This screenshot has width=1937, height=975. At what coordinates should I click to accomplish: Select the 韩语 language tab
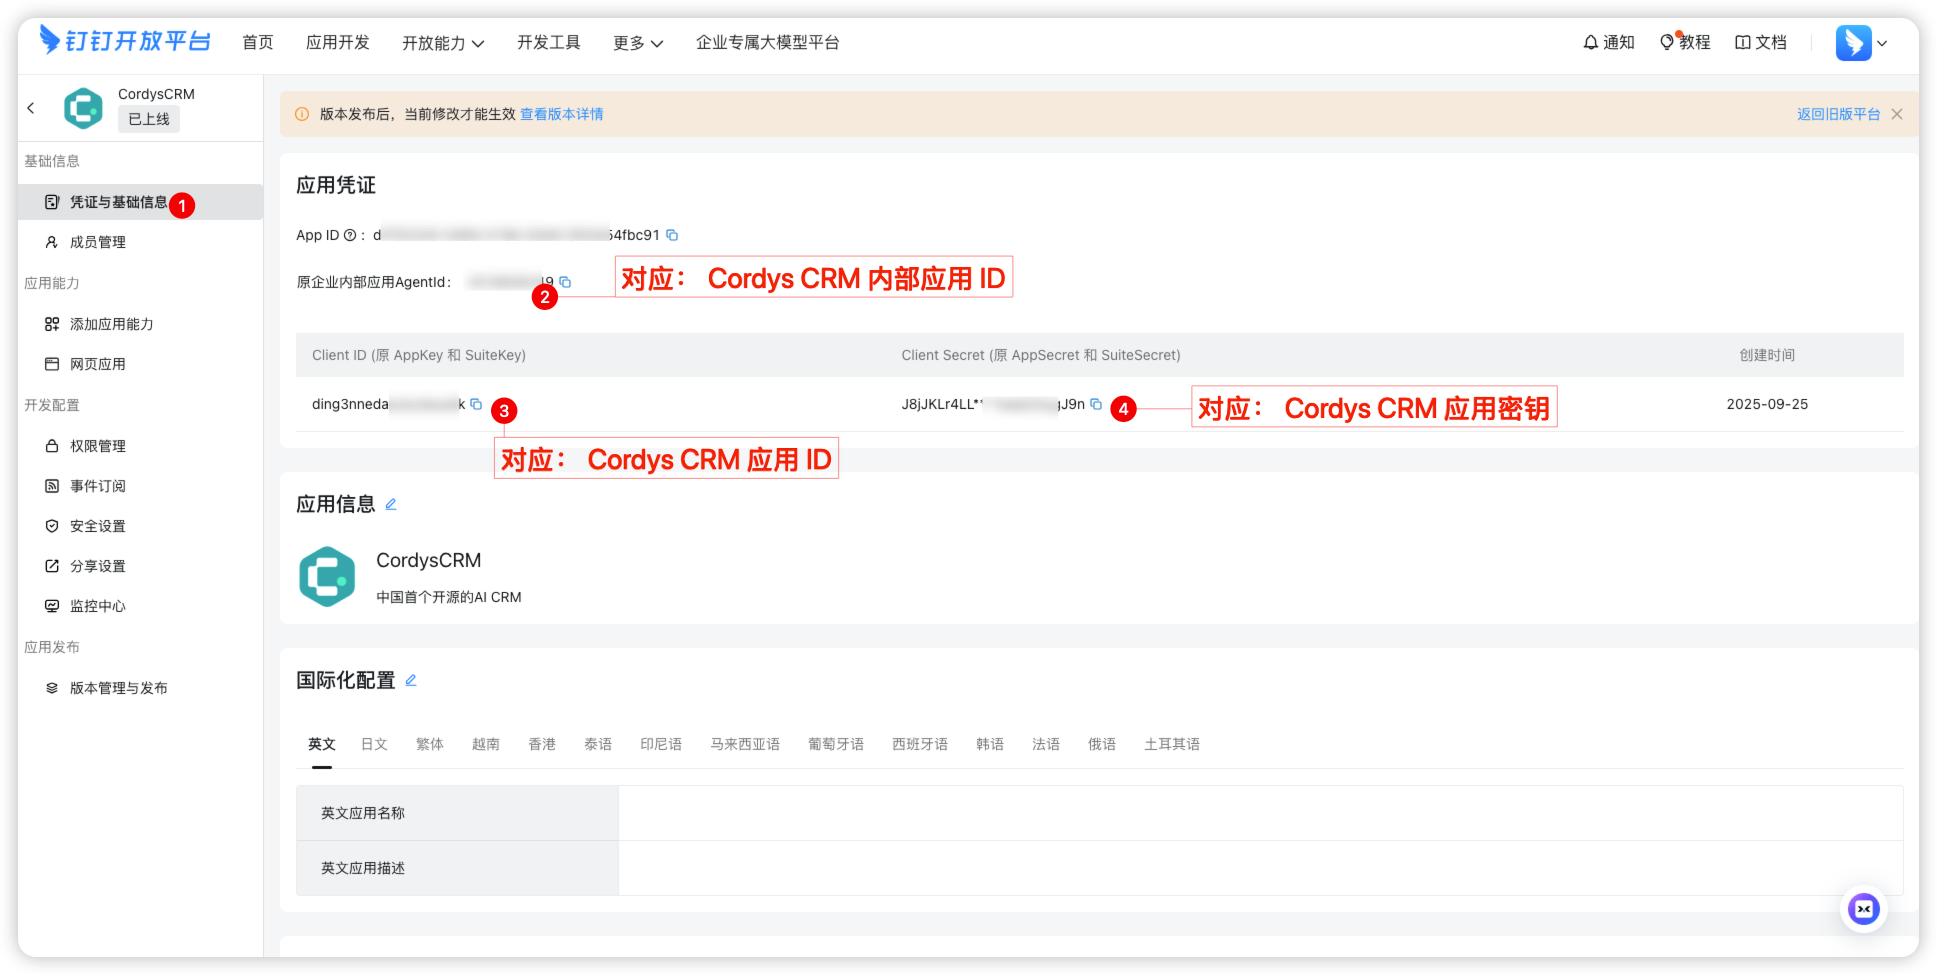click(x=989, y=744)
